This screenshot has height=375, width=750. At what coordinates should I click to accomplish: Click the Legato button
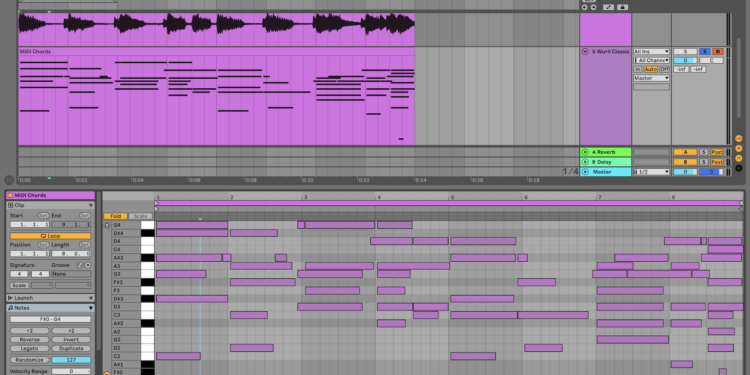pyautogui.click(x=30, y=349)
